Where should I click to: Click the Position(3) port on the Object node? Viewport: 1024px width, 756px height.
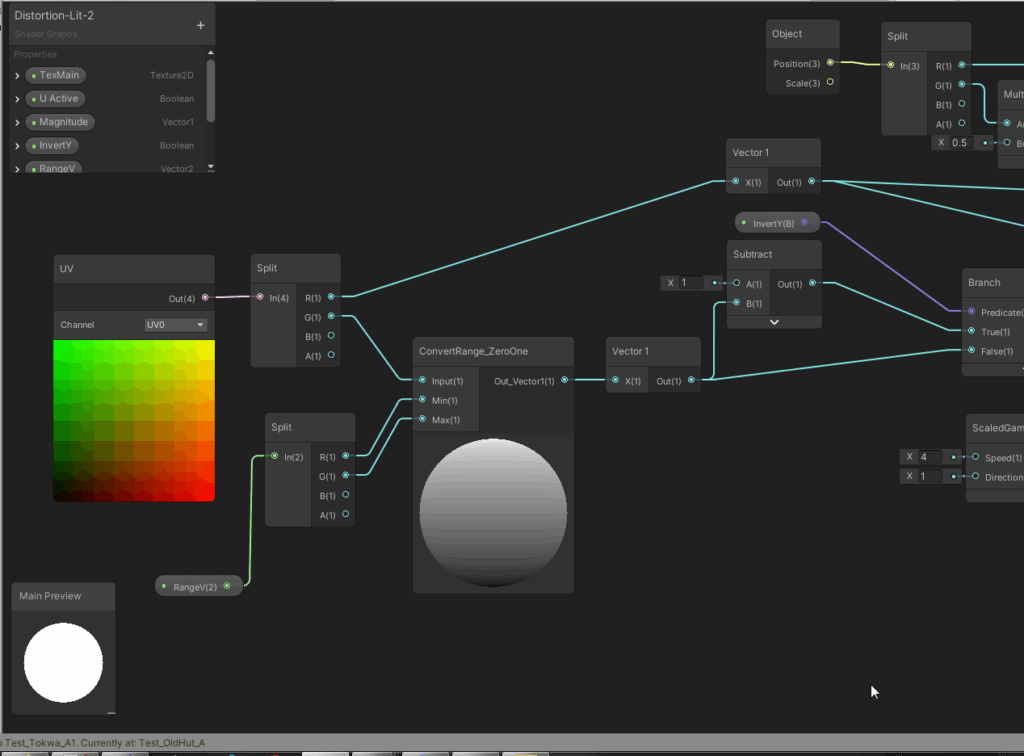click(x=830, y=63)
